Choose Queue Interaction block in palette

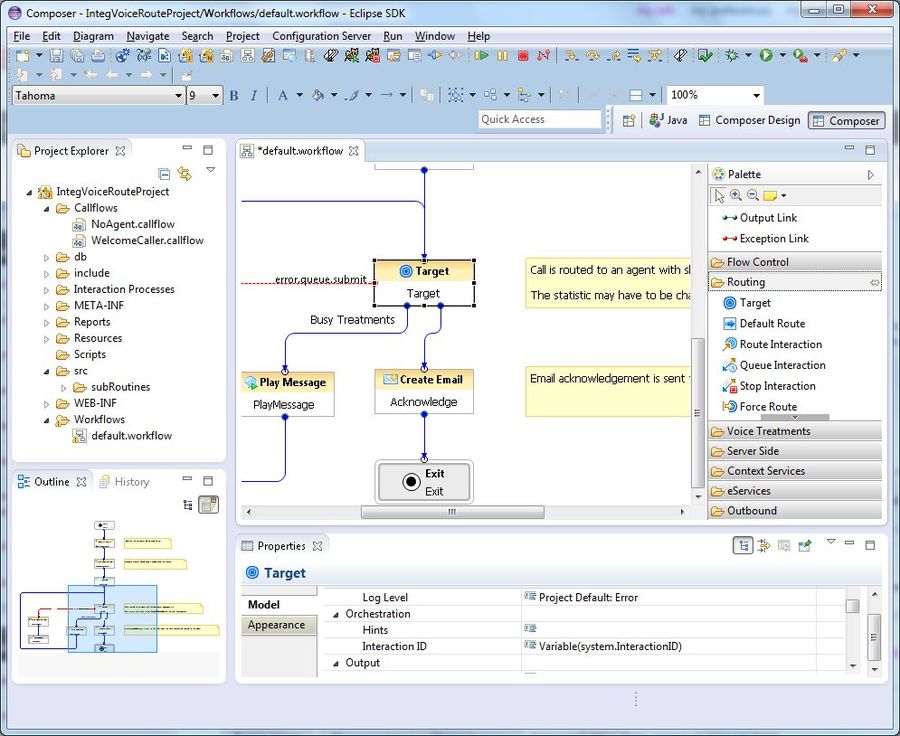(x=774, y=365)
